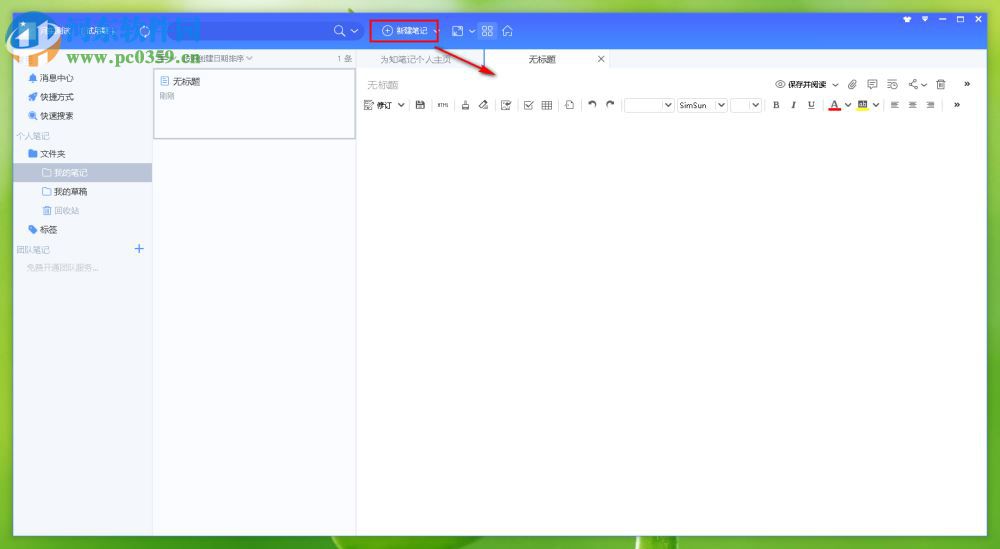Open the paragraph style dropdown before SimSun
The image size is (1000, 549).
tap(649, 105)
